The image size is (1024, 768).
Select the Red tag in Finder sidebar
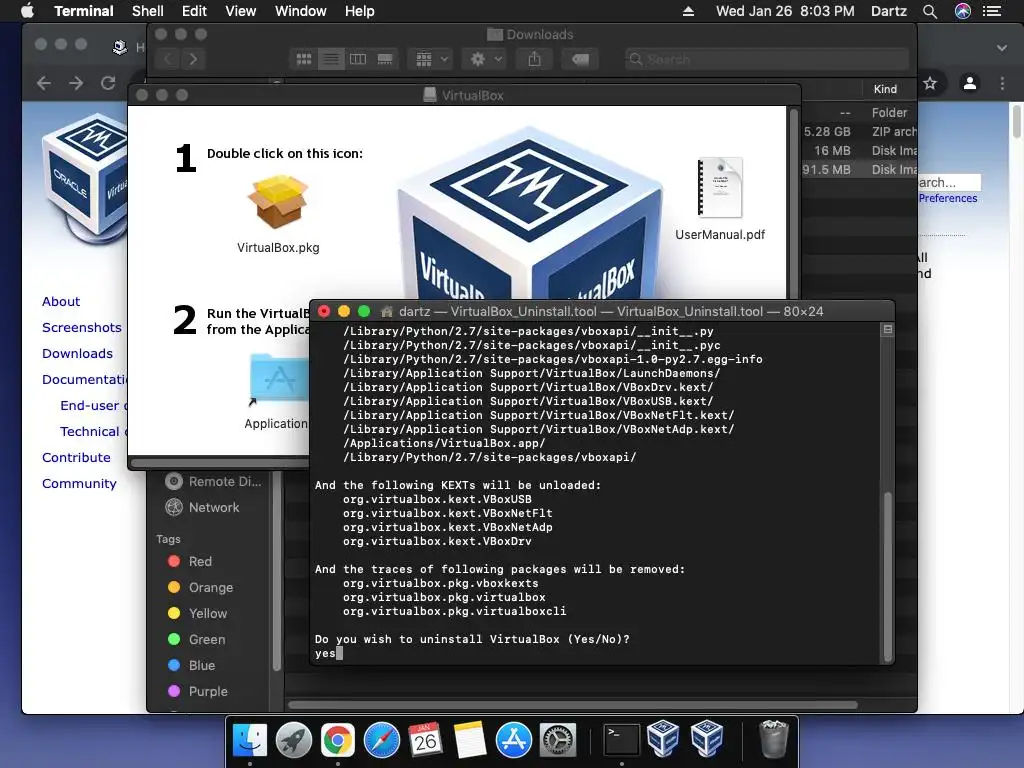coord(189,562)
